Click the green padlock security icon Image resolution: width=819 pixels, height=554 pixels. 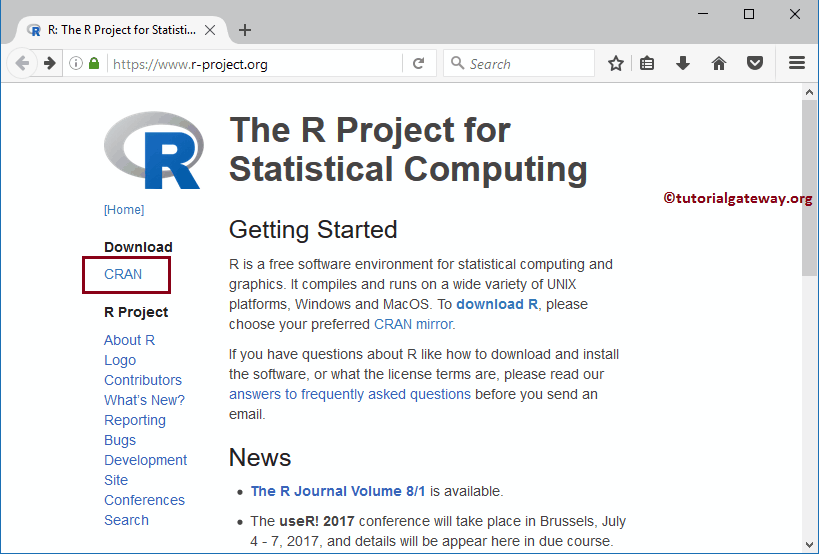(94, 63)
